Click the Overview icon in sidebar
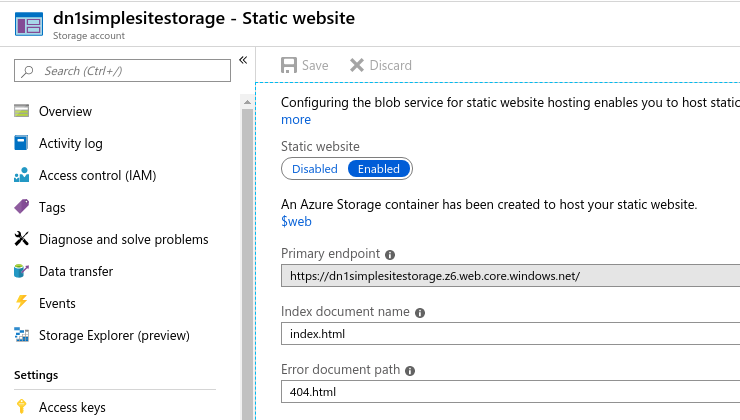 (22, 111)
